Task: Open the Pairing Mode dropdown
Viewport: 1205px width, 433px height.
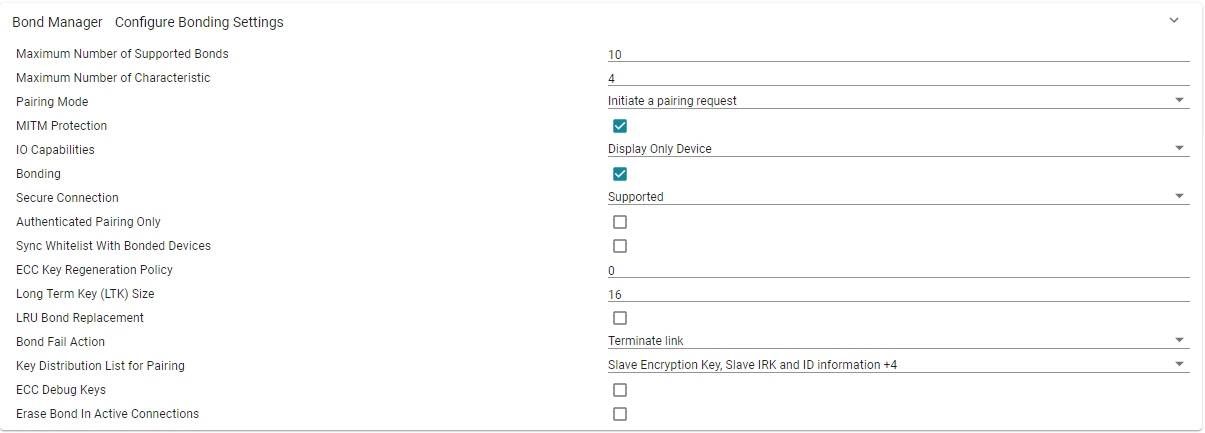Action: [x=897, y=101]
